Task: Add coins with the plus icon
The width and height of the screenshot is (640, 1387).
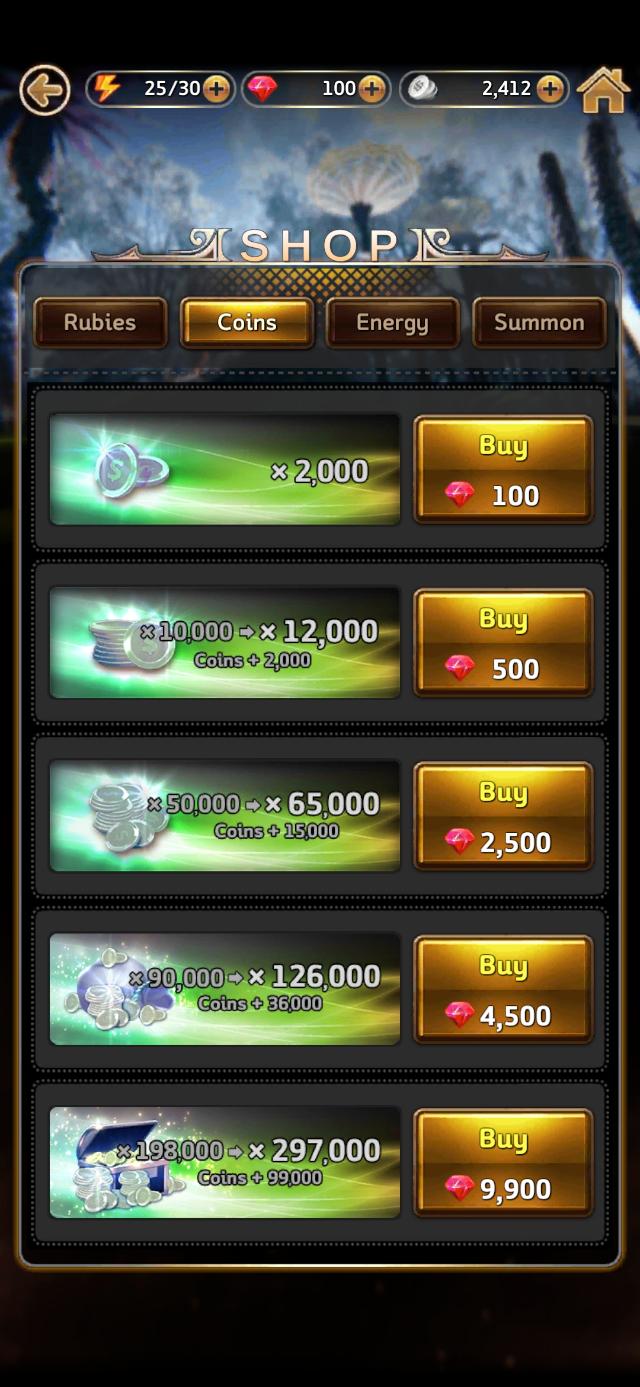Action: click(550, 89)
